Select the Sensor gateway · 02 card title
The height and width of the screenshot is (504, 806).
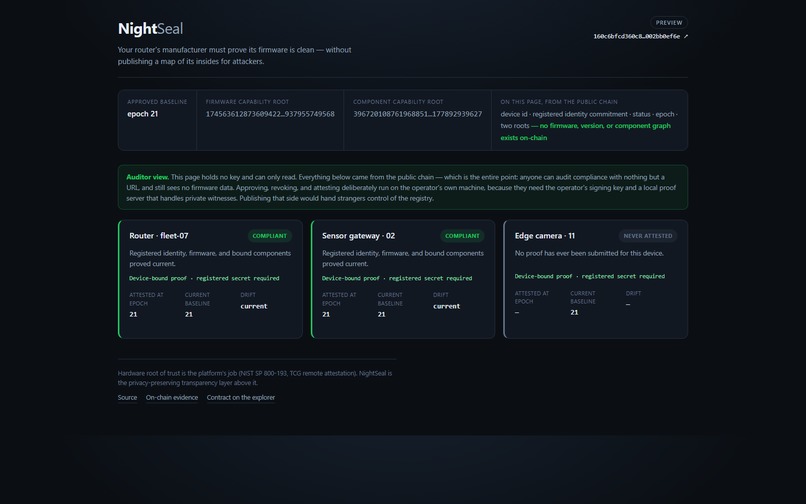(358, 236)
